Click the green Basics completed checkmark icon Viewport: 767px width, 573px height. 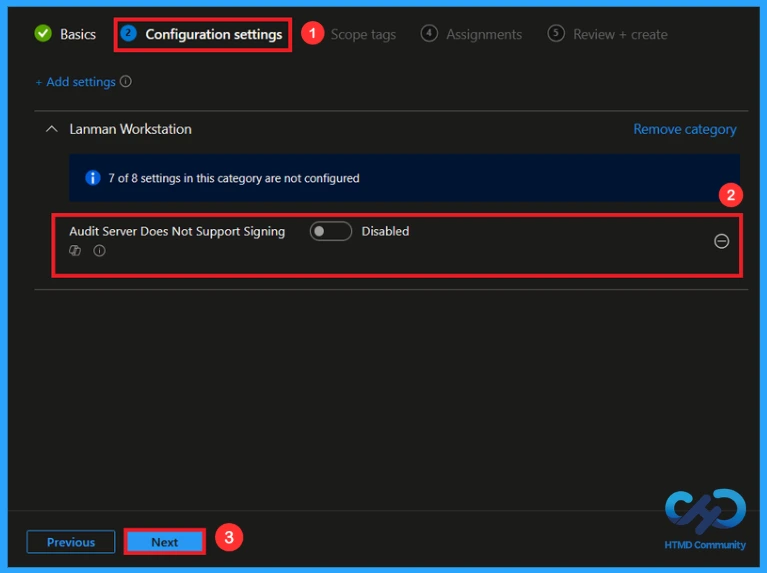pos(43,33)
